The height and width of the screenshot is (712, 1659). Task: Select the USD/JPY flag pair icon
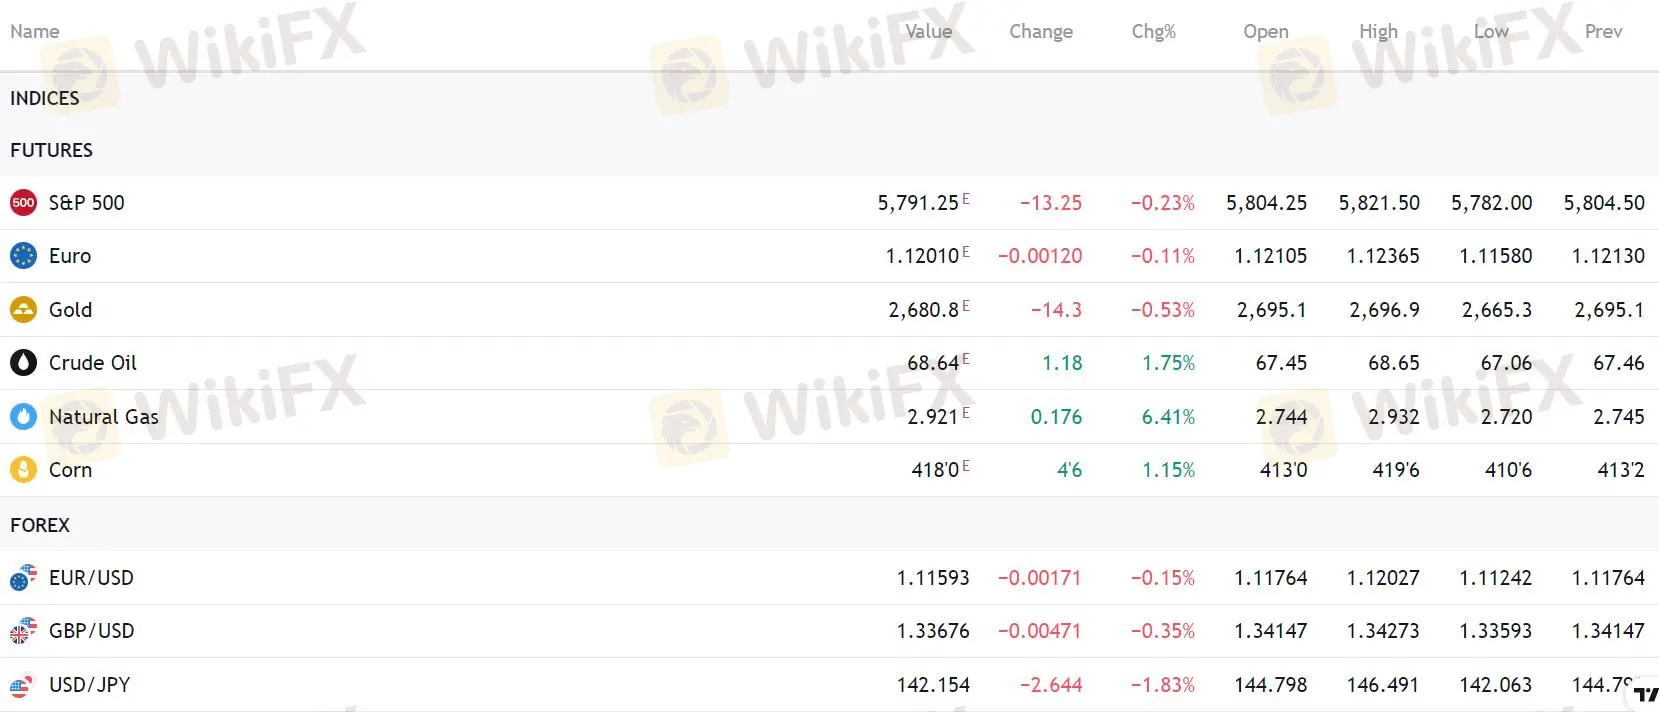coord(23,685)
